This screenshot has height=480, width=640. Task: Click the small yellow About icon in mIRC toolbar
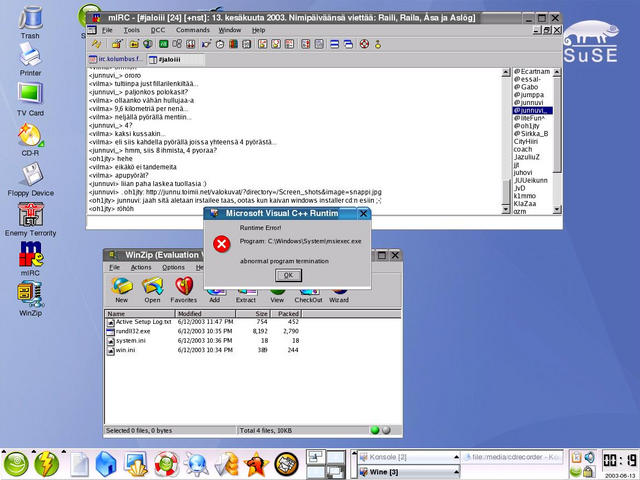tap(378, 44)
